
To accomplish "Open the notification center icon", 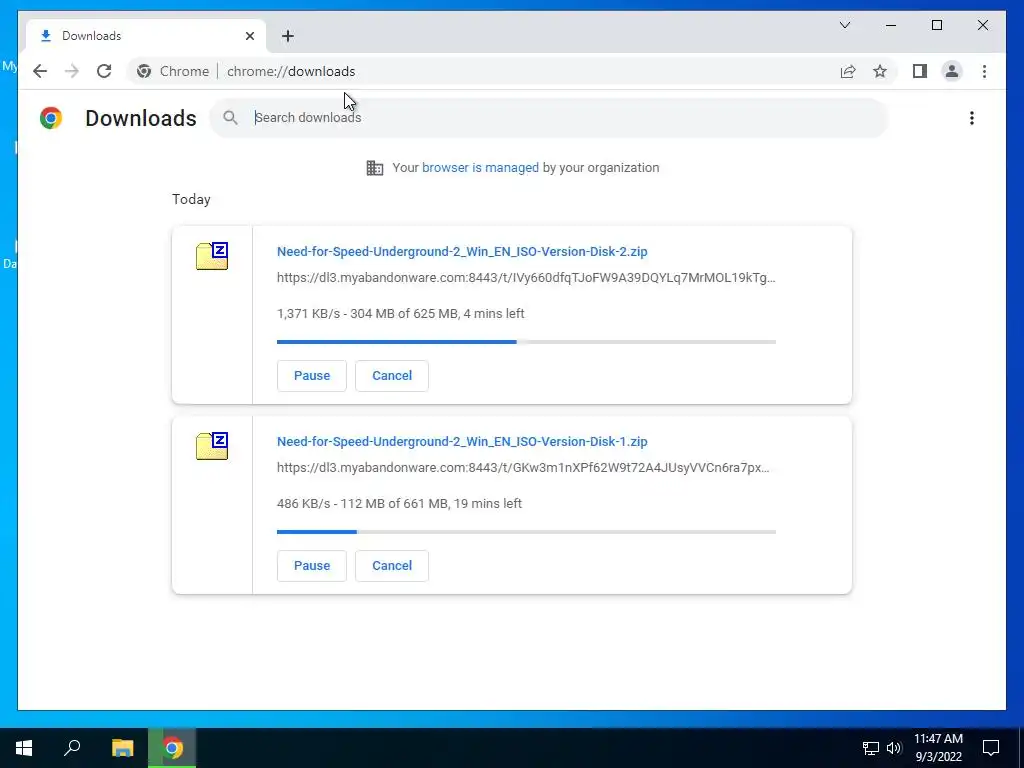I will click(x=991, y=748).
